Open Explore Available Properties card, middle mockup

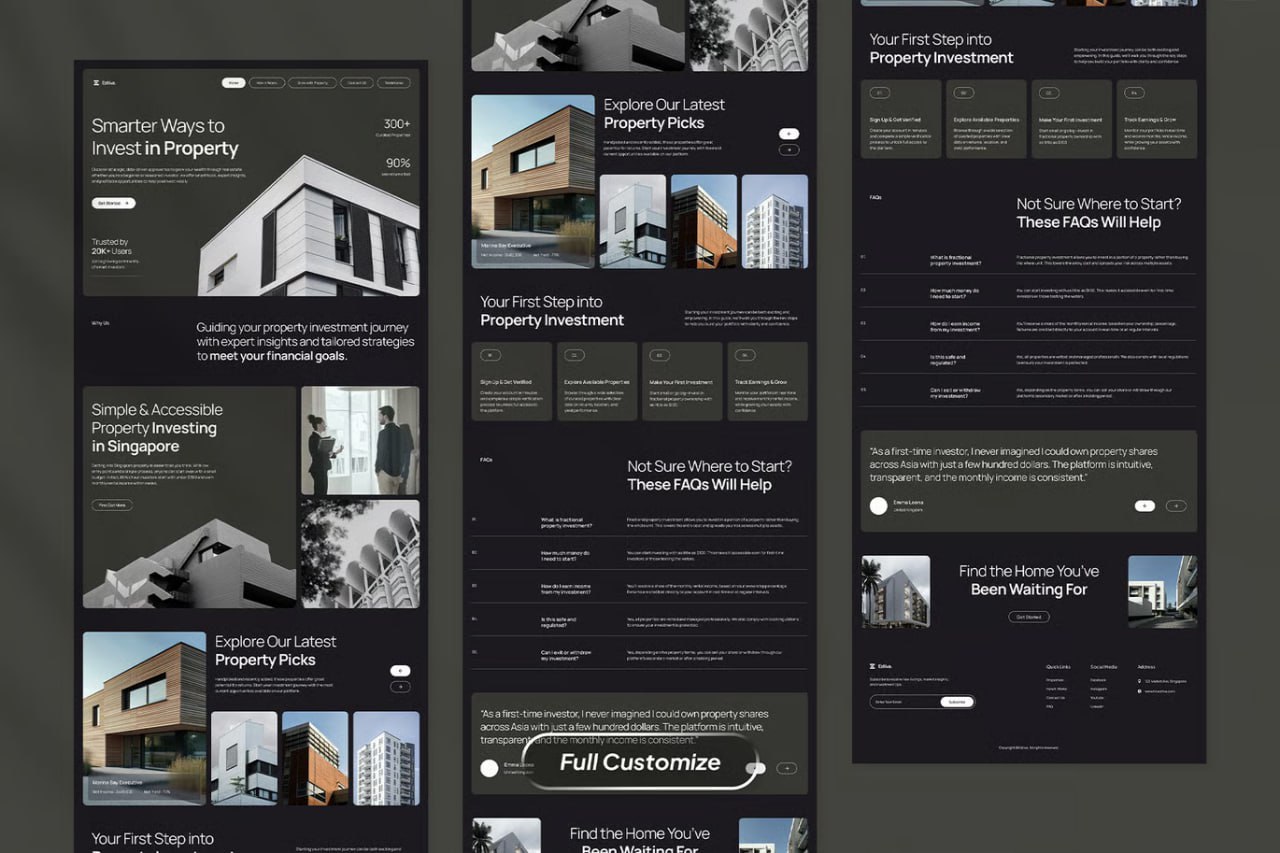[597, 381]
